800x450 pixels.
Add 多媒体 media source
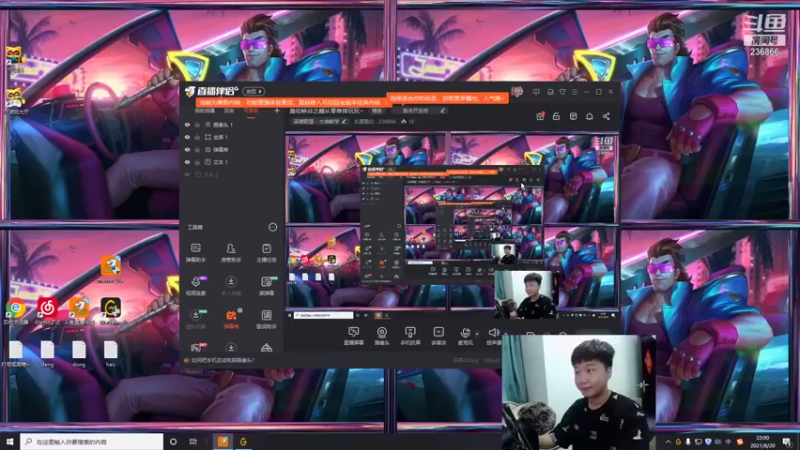(438, 336)
